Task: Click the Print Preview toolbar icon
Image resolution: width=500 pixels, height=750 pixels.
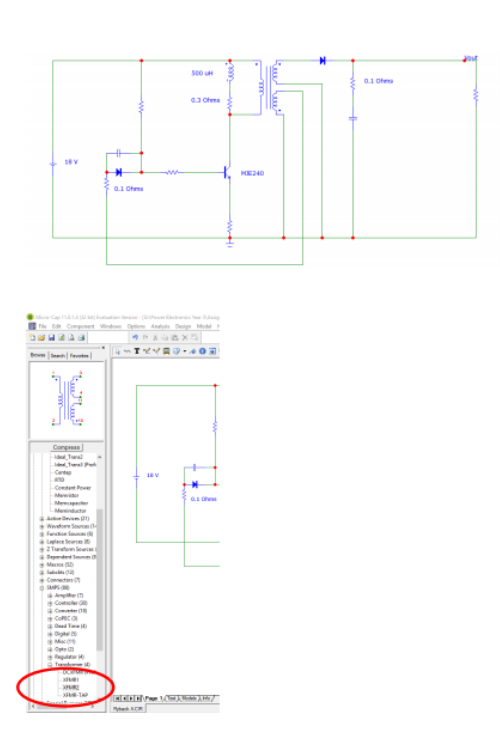Action: [x=71, y=338]
